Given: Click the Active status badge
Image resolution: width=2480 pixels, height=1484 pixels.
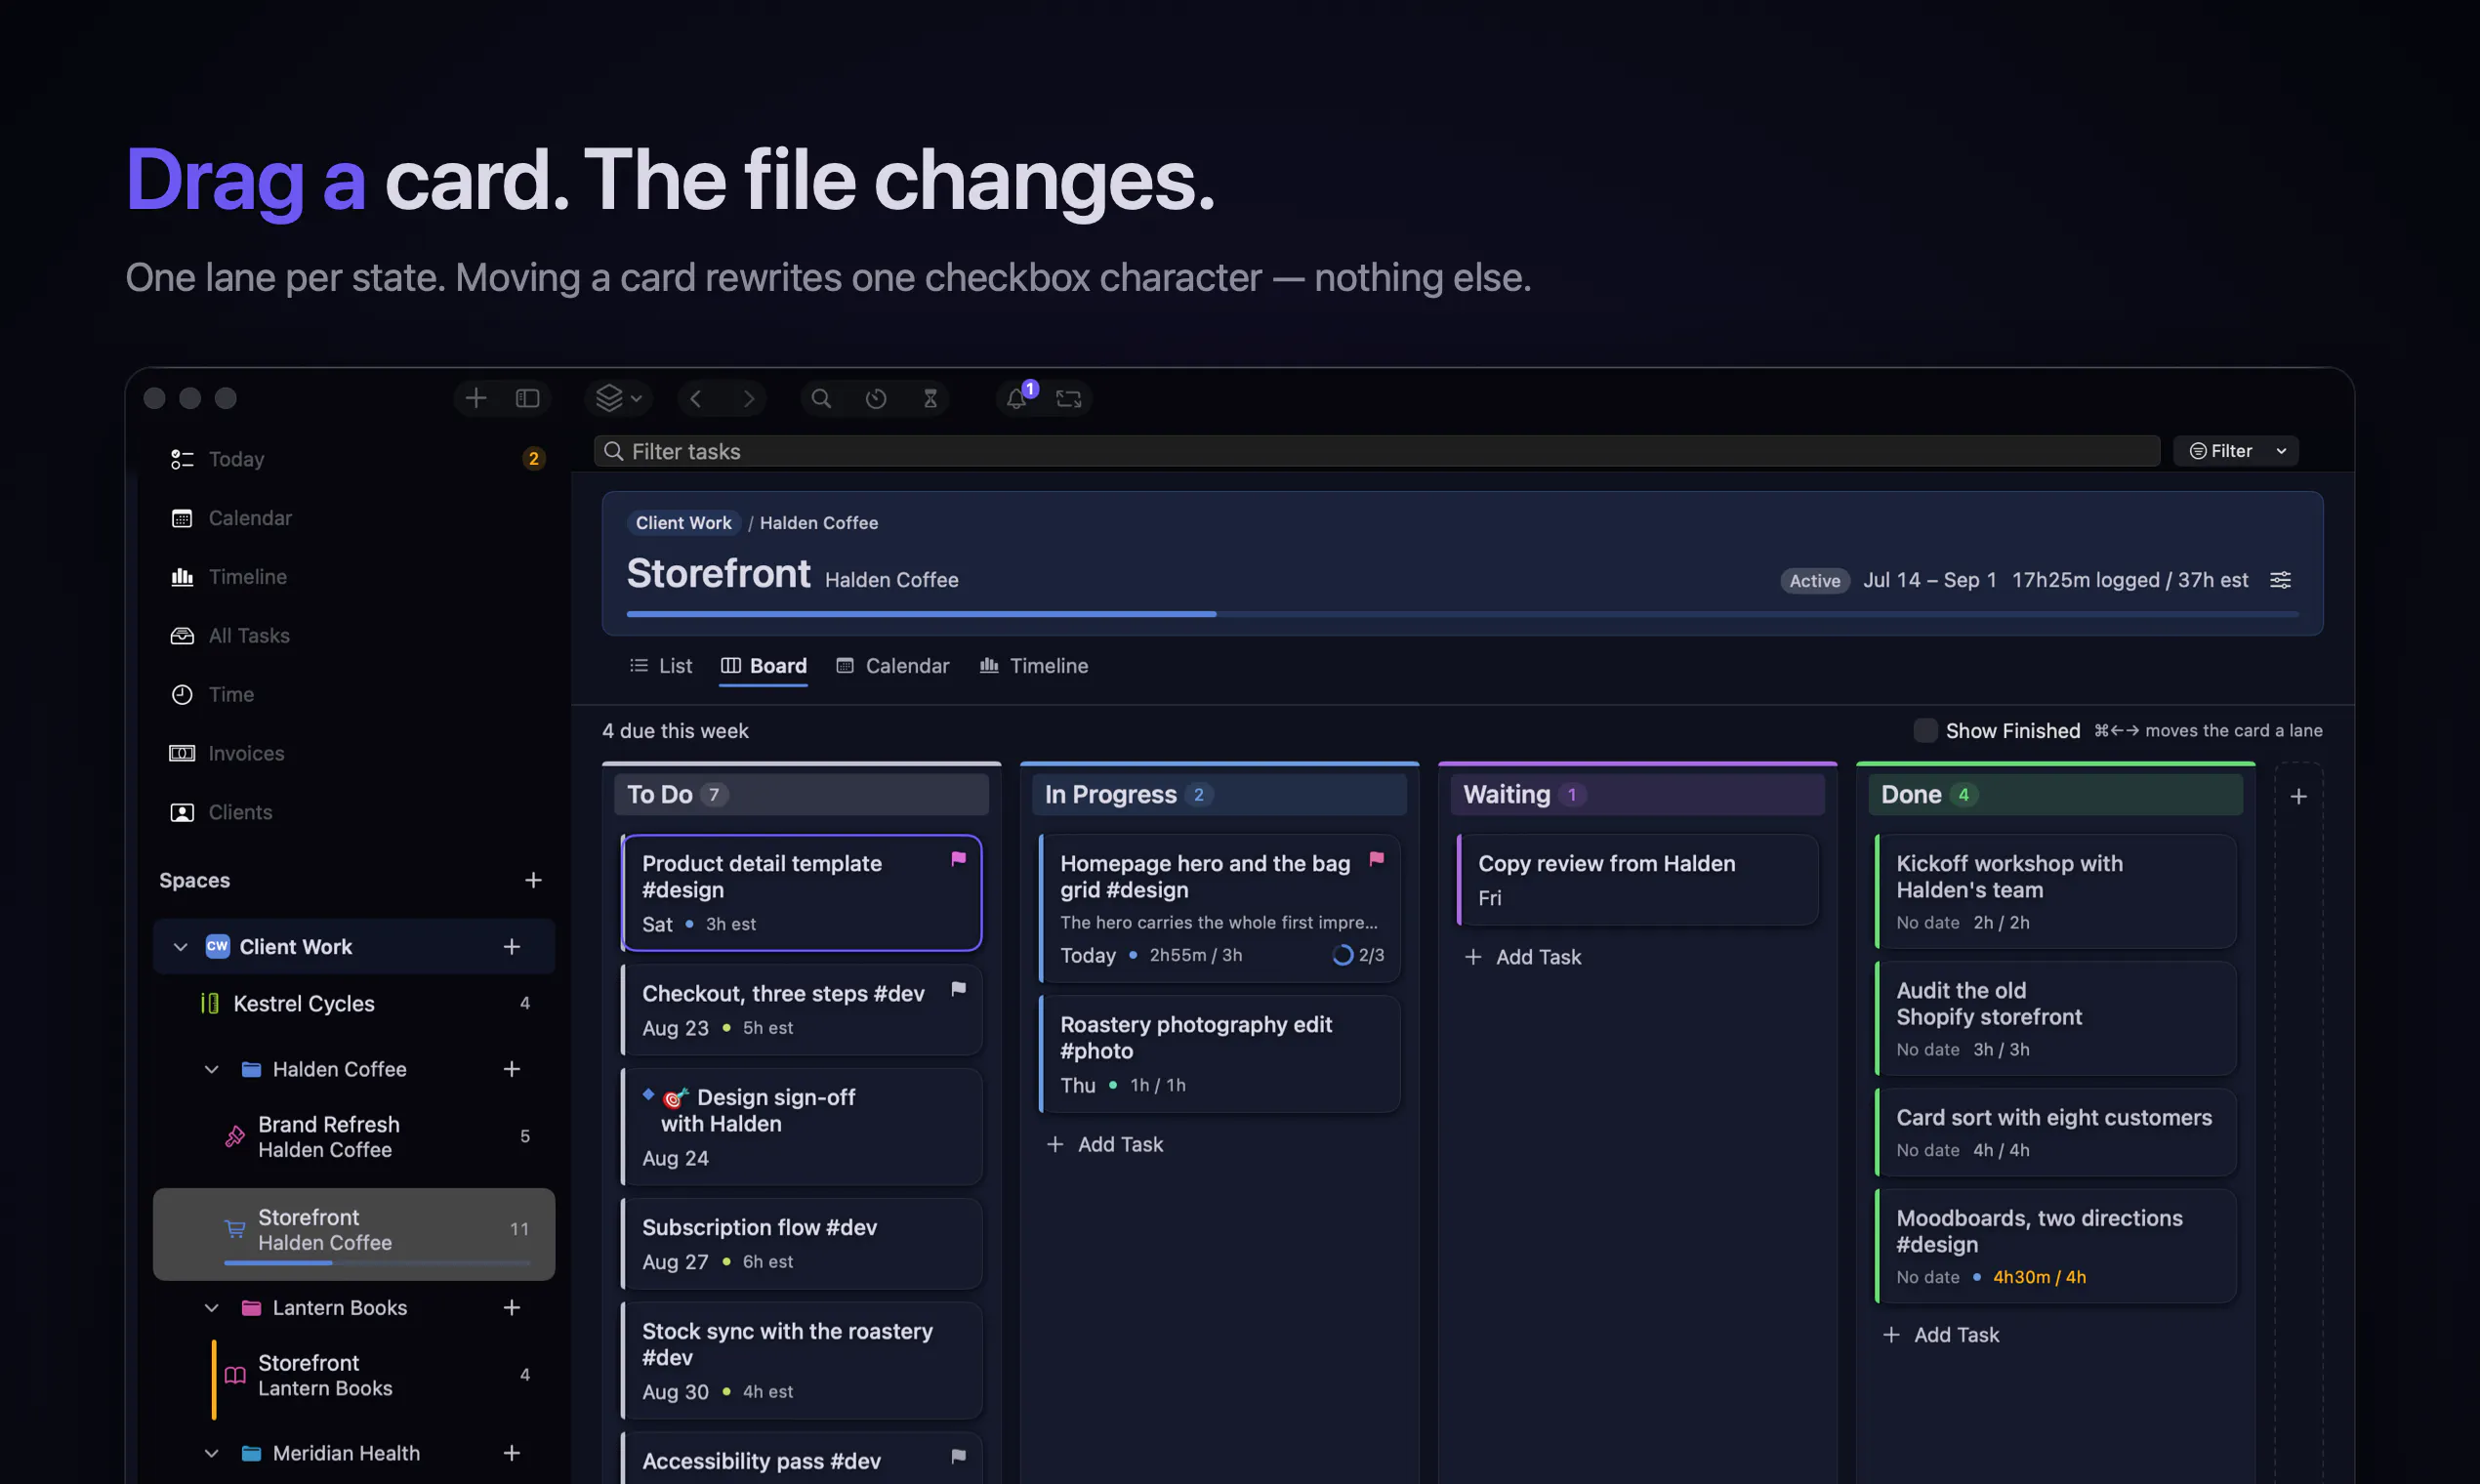Looking at the screenshot, I should pyautogui.click(x=1815, y=580).
